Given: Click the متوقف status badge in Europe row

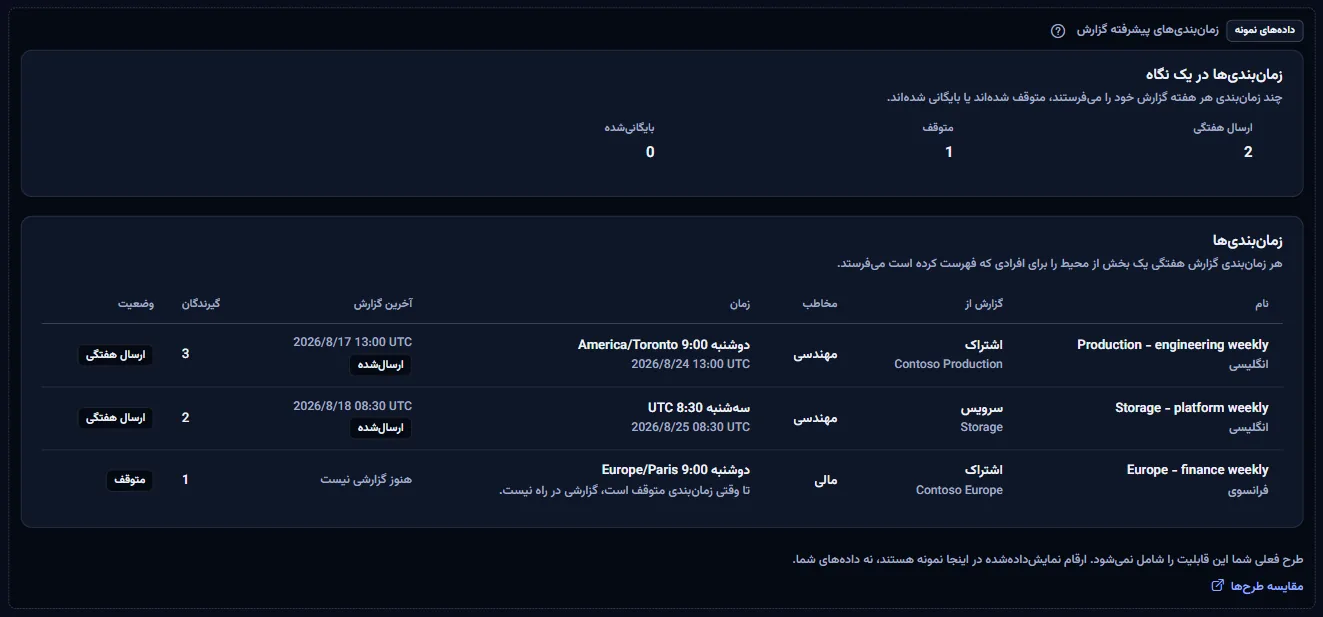Looking at the screenshot, I should pyautogui.click(x=130, y=480).
